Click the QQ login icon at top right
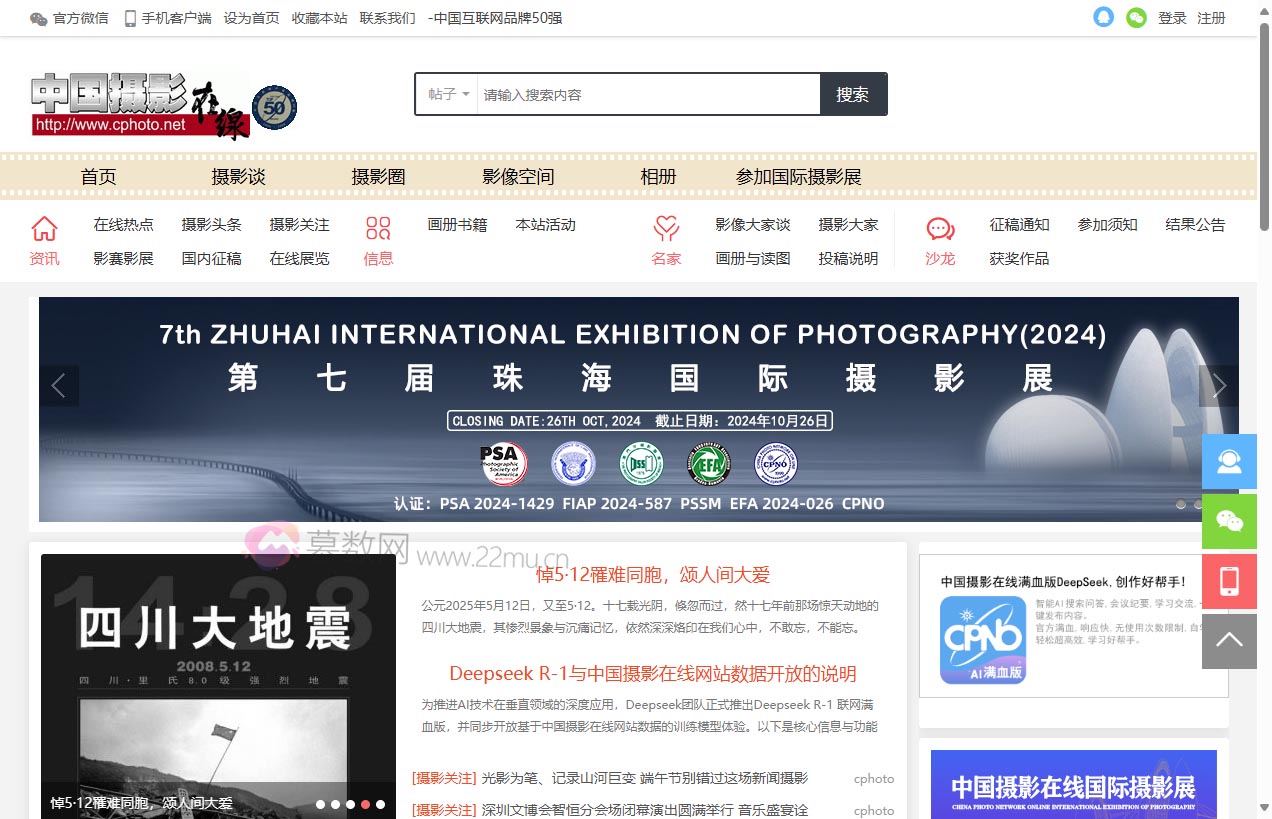 tap(1103, 18)
